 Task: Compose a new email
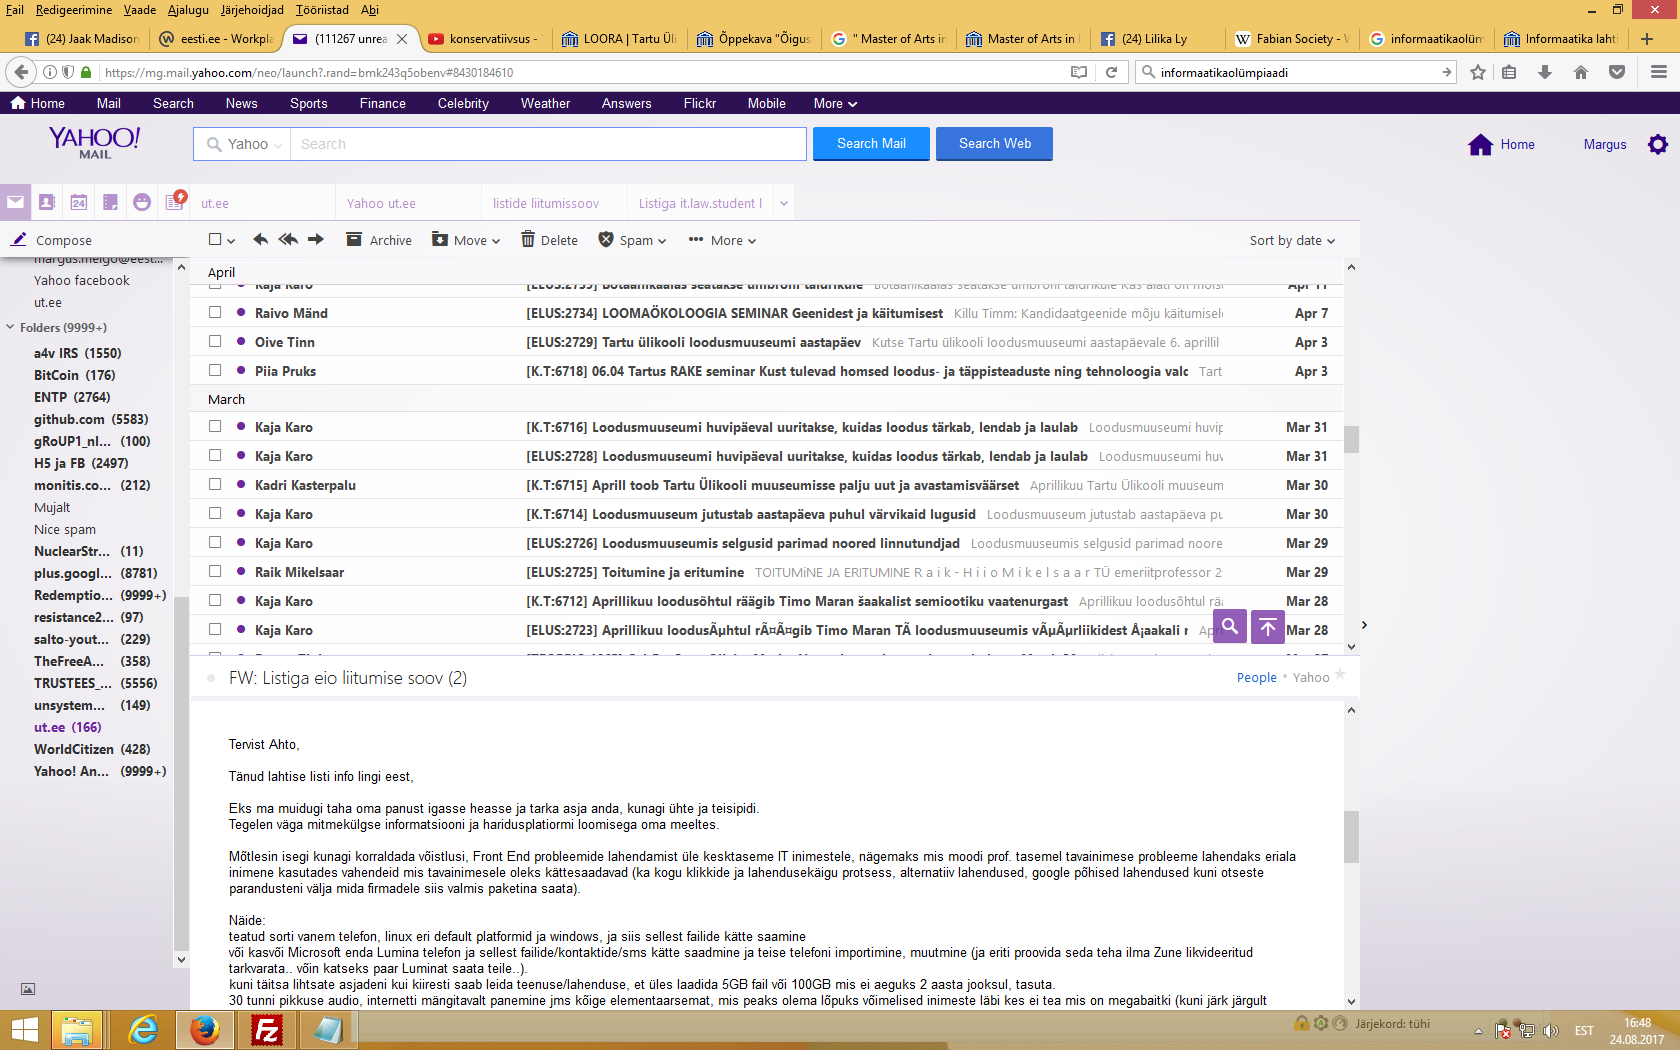52,240
